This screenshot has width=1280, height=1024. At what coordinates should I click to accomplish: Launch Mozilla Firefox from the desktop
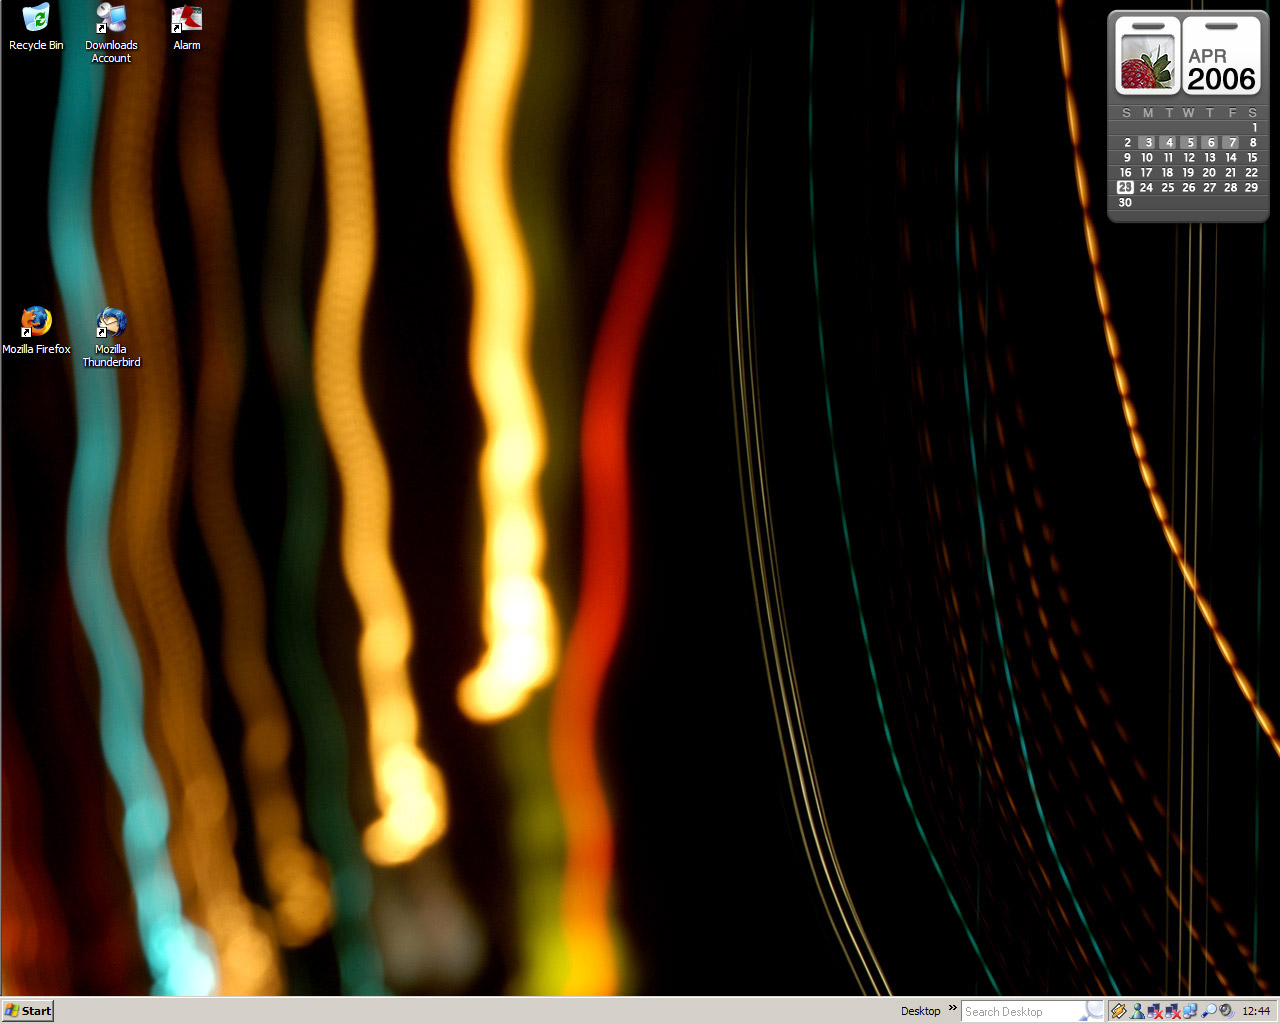coord(36,323)
